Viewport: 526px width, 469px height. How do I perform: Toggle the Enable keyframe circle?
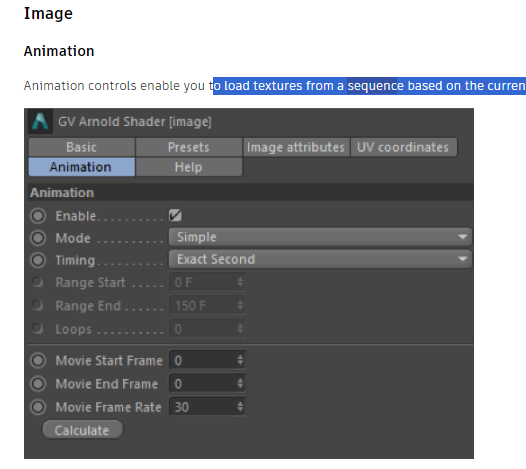click(x=38, y=216)
